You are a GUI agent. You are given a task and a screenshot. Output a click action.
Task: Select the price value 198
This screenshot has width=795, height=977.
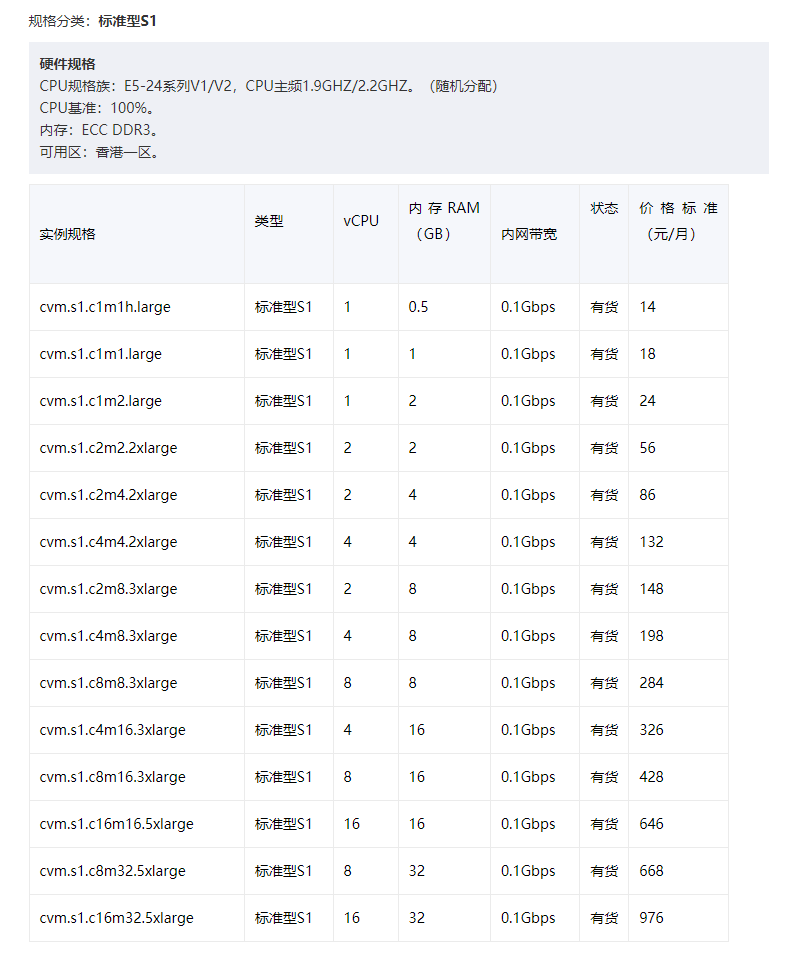[652, 636]
